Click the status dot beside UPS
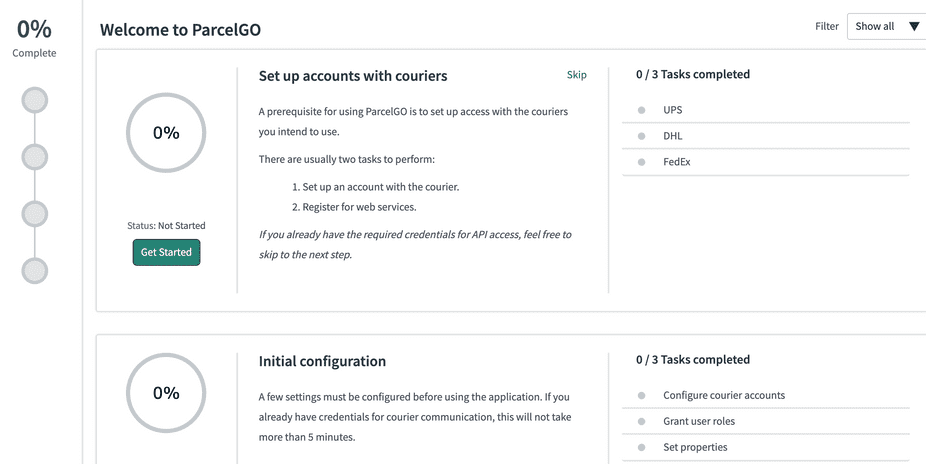Viewport: 926px width, 464px height. (x=641, y=110)
